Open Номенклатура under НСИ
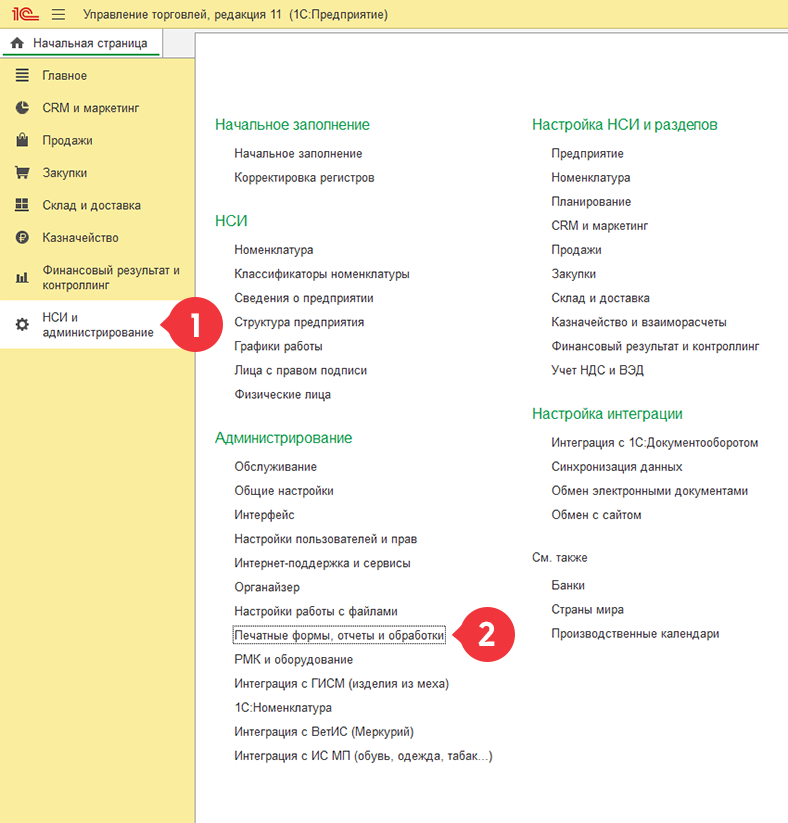Screen dimensions: 788x823 click(274, 250)
